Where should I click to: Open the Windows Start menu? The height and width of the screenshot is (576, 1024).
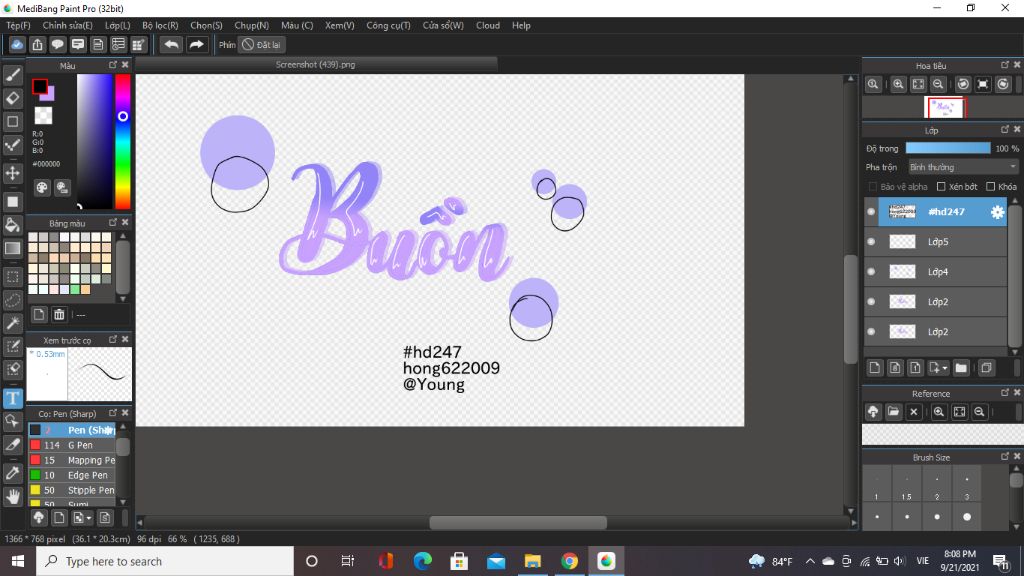click(18, 561)
